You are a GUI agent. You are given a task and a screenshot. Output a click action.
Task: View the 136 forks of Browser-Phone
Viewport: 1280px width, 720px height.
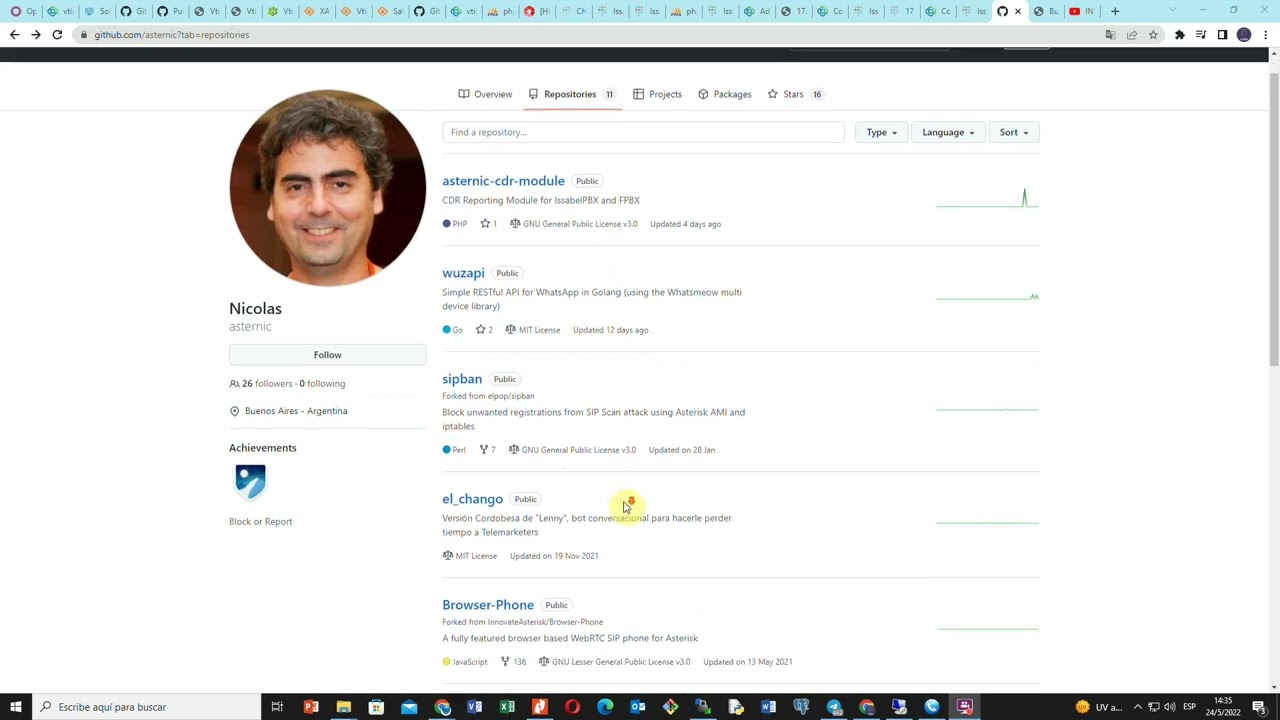[513, 662]
